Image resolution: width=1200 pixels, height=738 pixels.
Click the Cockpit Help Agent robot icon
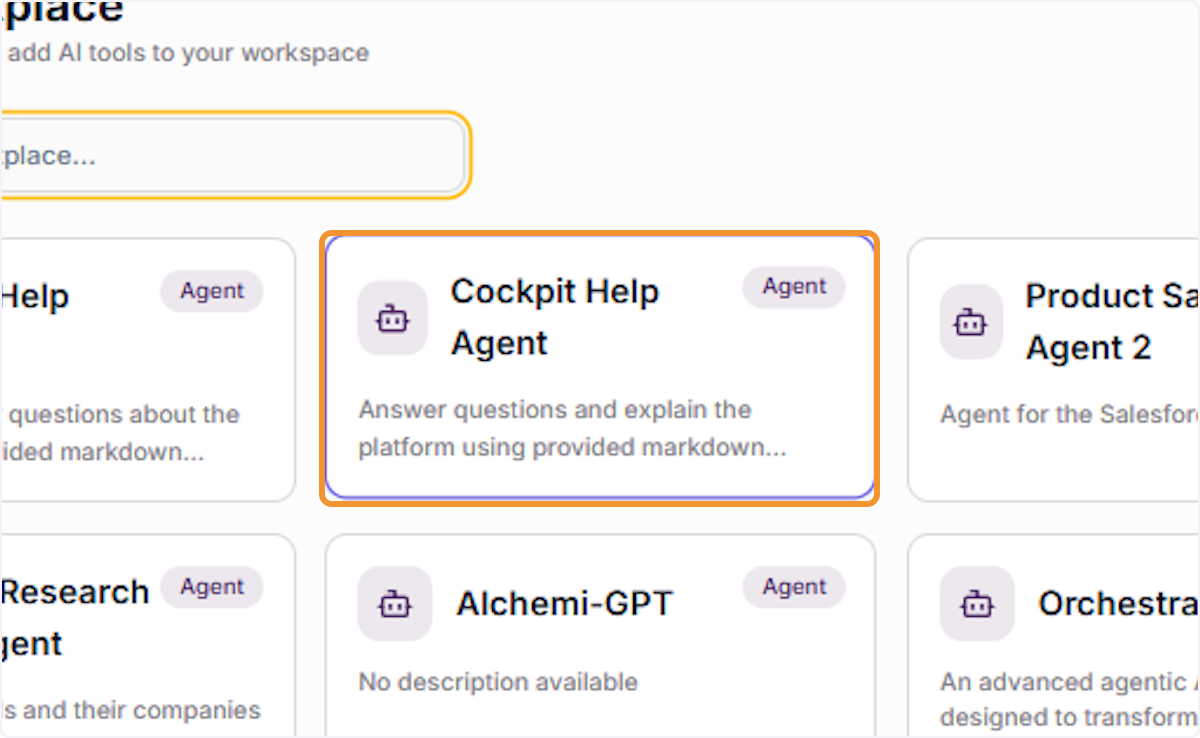(394, 318)
